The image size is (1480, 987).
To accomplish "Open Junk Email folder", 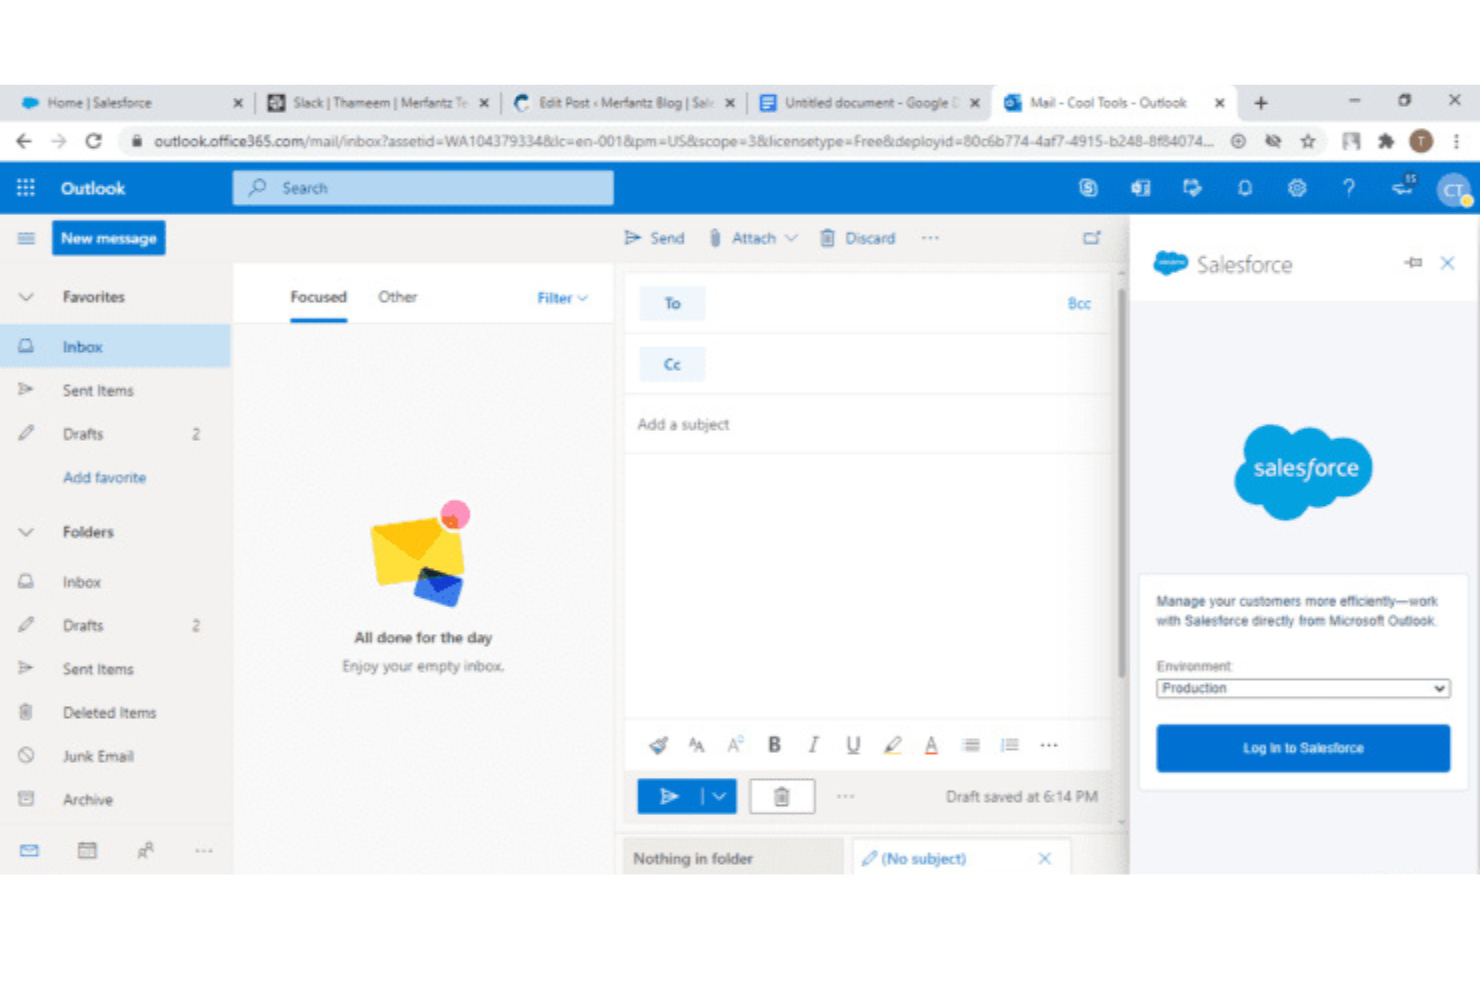I will click(x=116, y=756).
